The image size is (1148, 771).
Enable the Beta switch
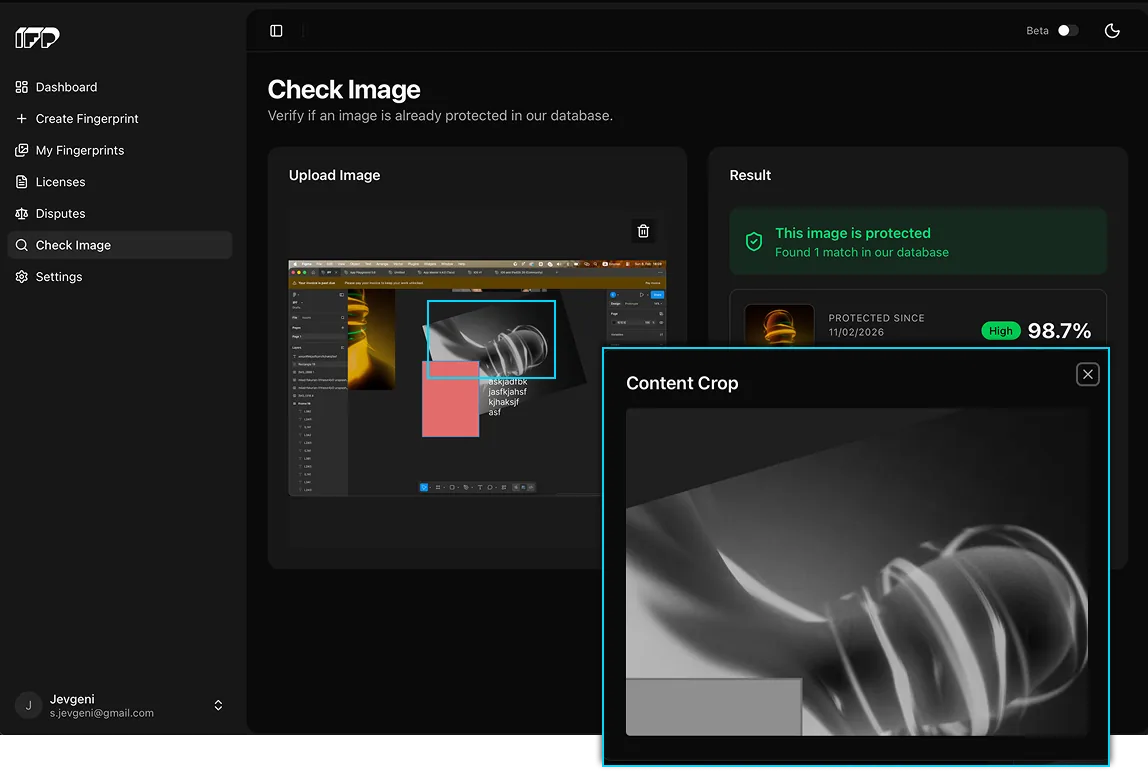click(x=1067, y=31)
